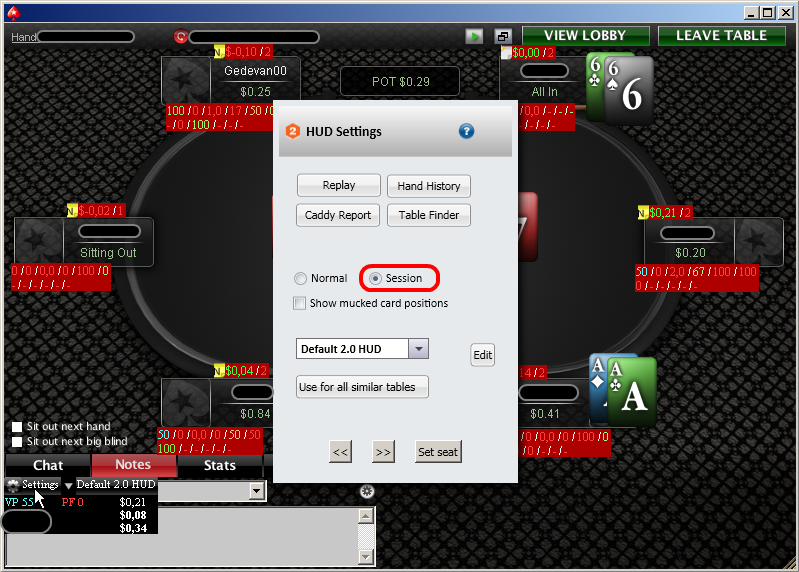This screenshot has width=799, height=572.
Task: Click the Replay button
Action: click(339, 185)
